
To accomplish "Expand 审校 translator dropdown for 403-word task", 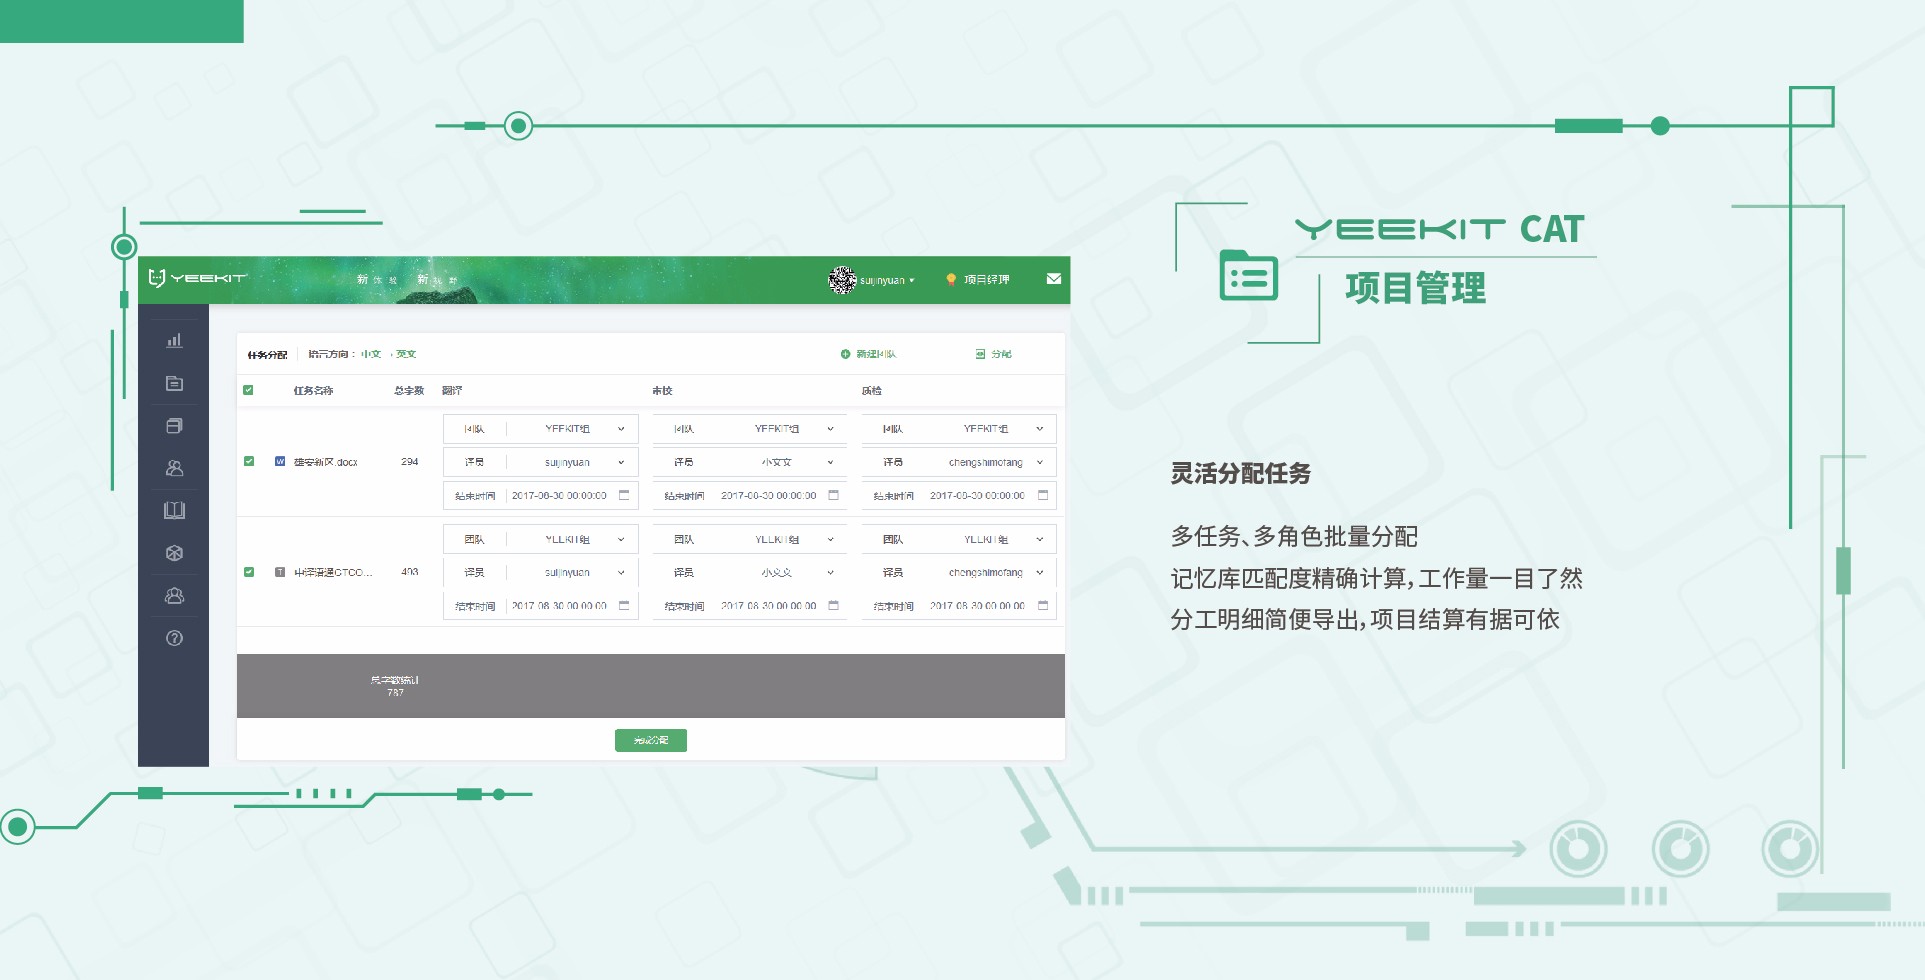I will pyautogui.click(x=749, y=572).
